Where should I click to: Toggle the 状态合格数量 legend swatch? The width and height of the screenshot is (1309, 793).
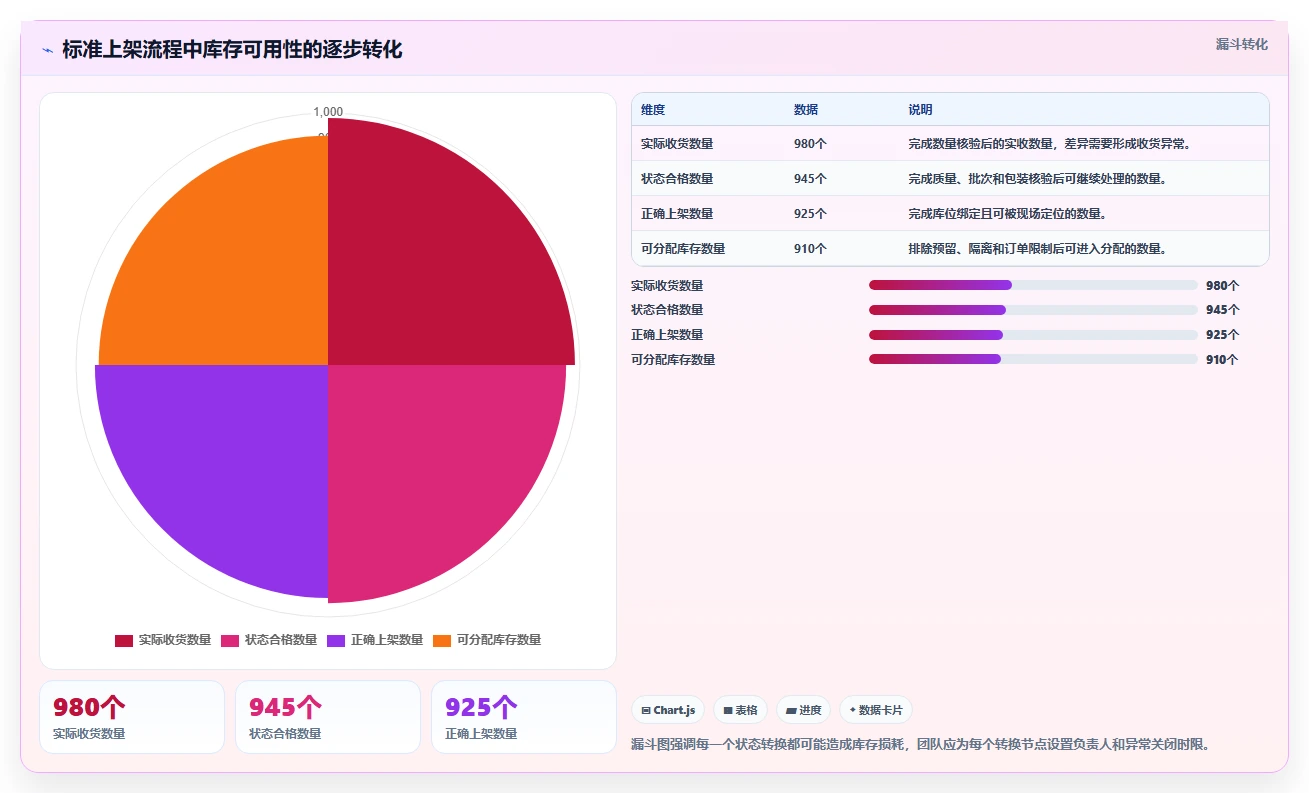click(230, 640)
